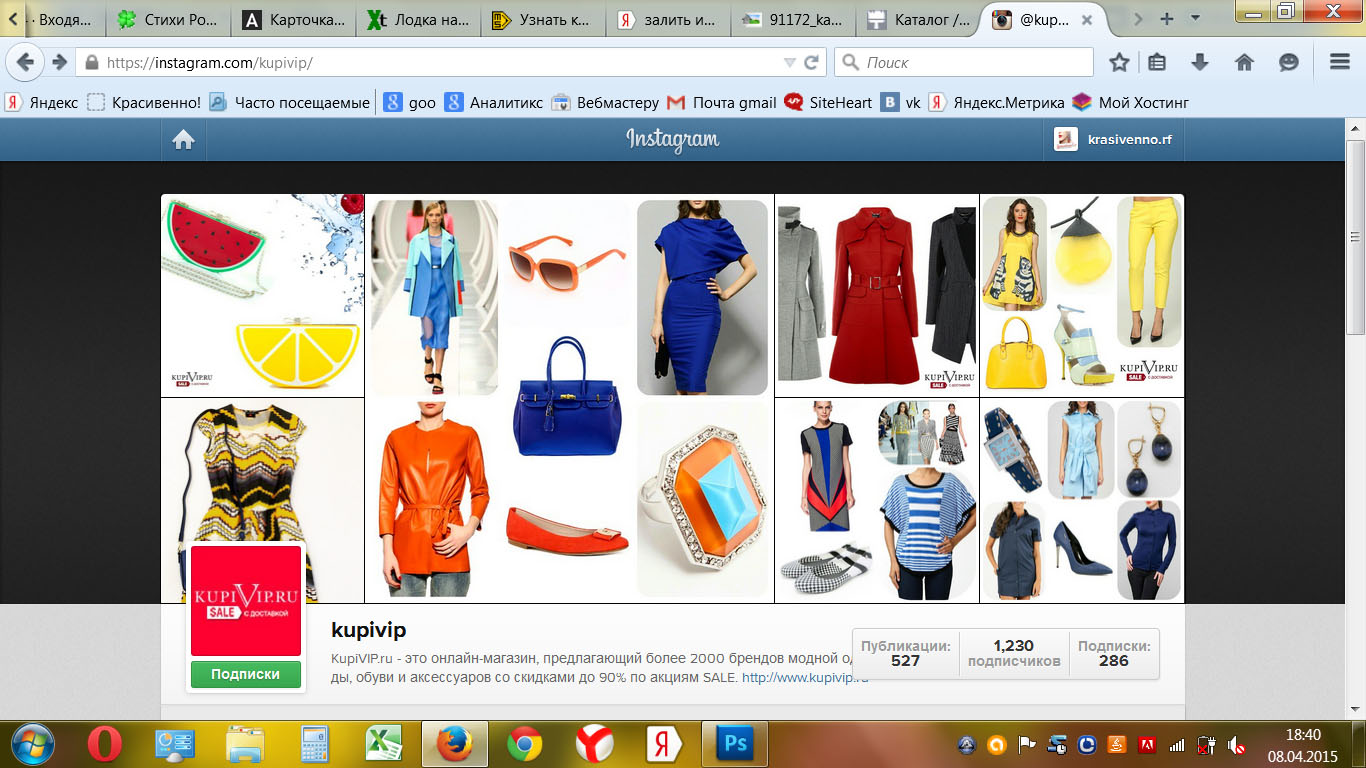Screen dimensions: 1366x768
Task: Open the yellow trousers collage photo
Action: (x=1082, y=296)
